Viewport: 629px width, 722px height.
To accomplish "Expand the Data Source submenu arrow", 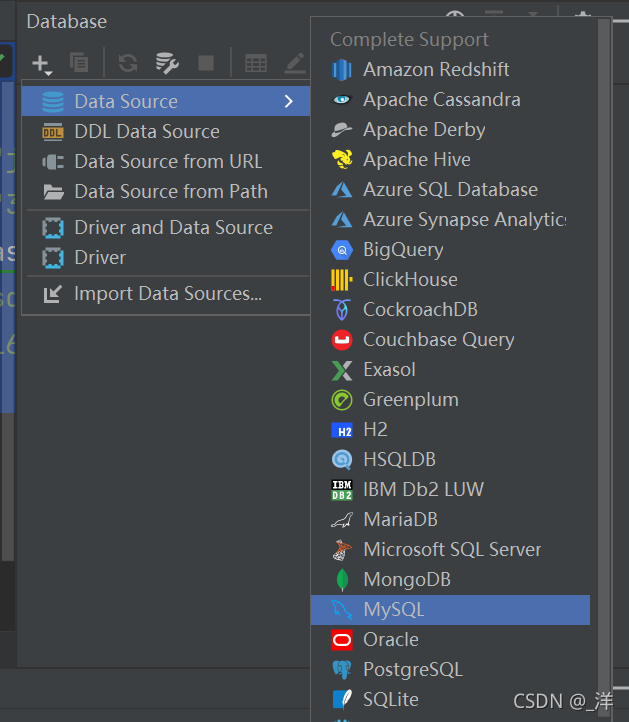I will (289, 101).
